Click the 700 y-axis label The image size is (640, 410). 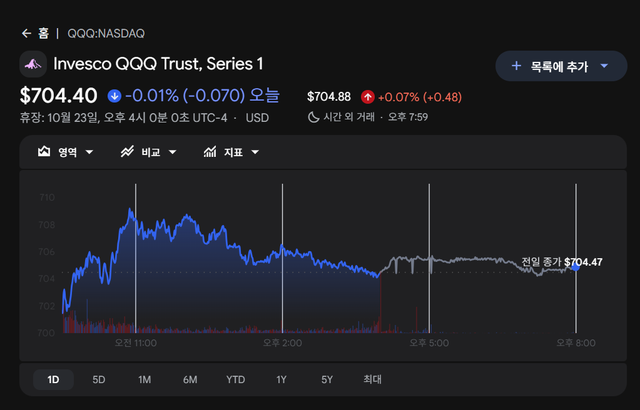46,333
